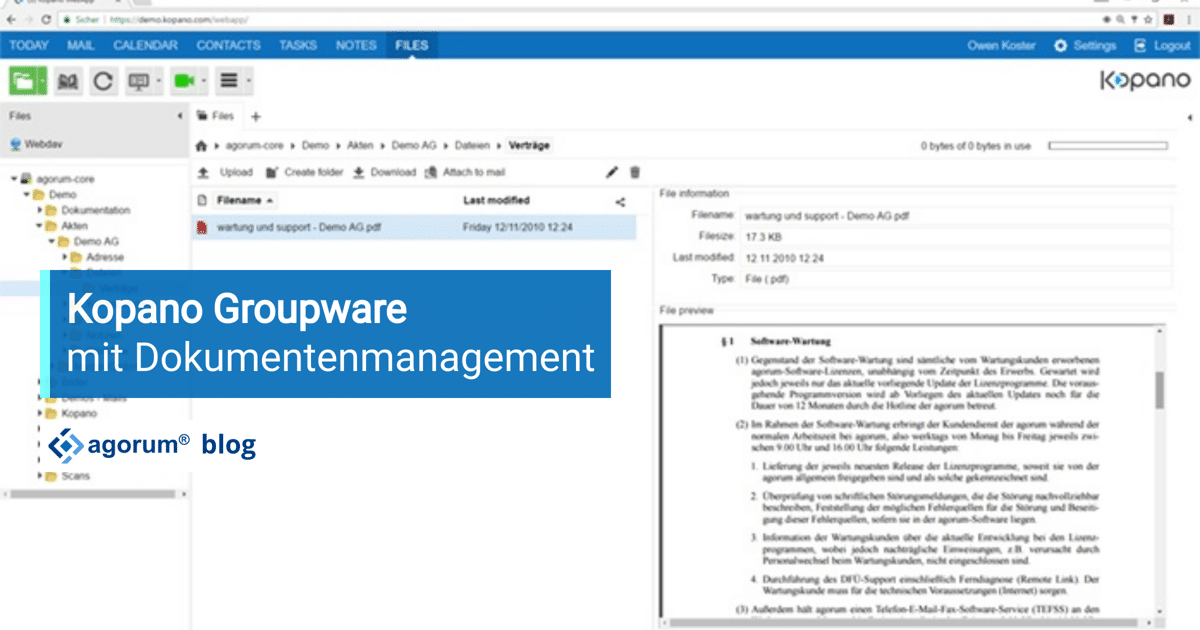Select the FILES tab in top navigation
This screenshot has width=1200, height=630.
click(x=411, y=46)
